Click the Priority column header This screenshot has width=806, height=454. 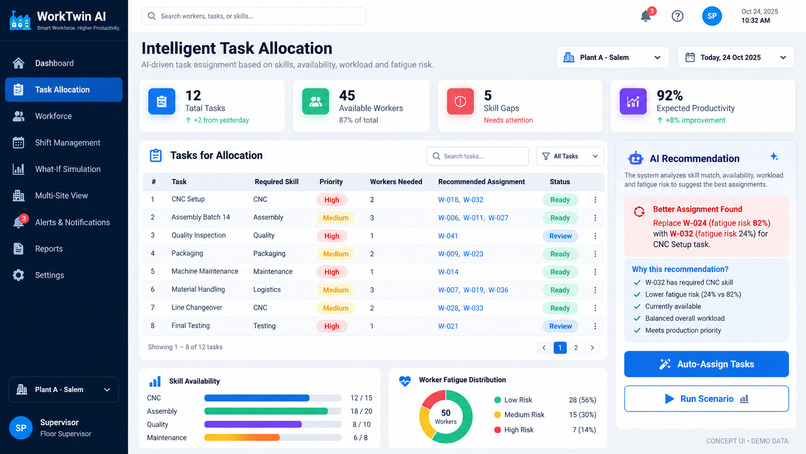coord(331,181)
